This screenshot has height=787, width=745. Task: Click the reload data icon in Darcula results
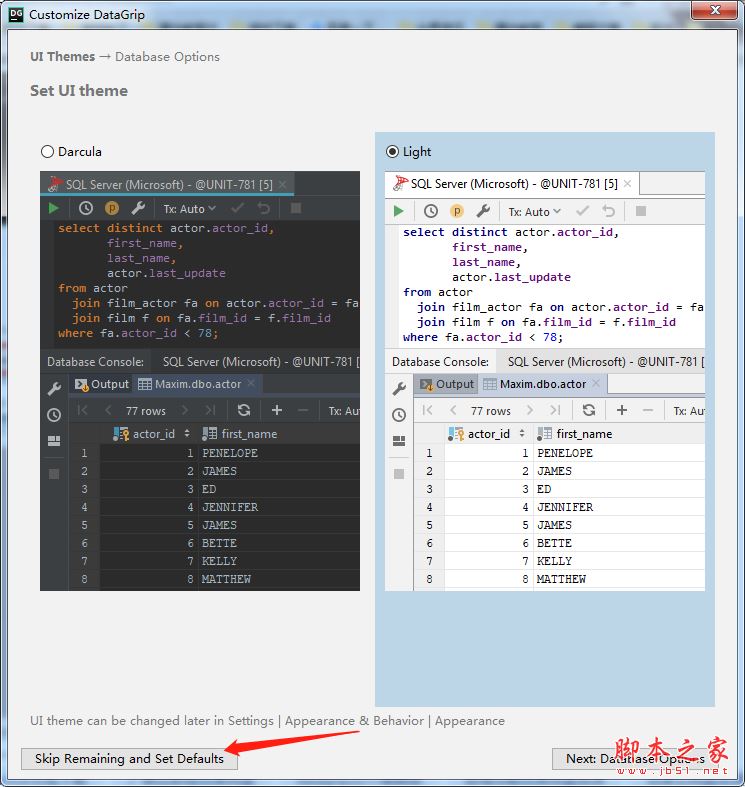pos(244,411)
